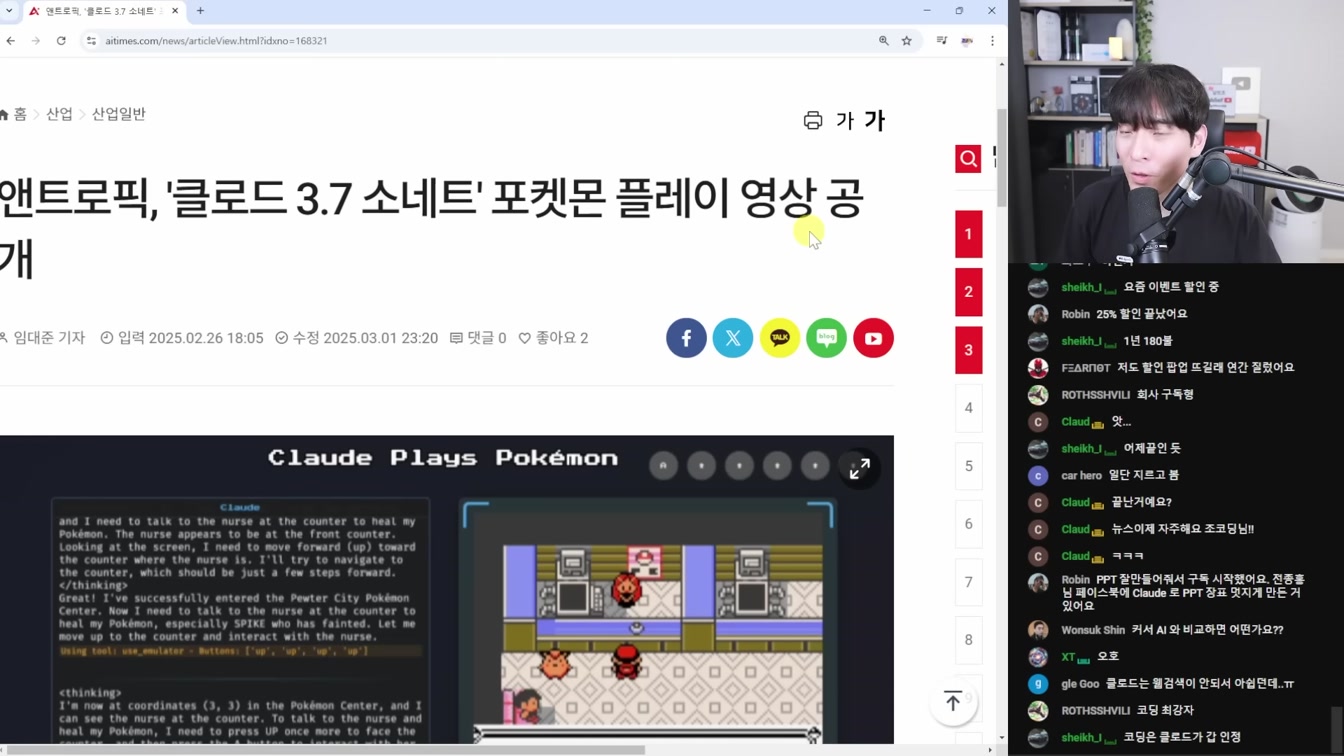Click the page vertical scrollbar thumb

[1002, 157]
